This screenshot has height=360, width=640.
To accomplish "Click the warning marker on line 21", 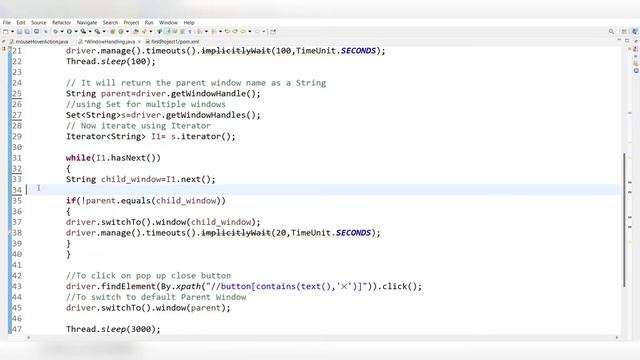I will pos(10,50).
